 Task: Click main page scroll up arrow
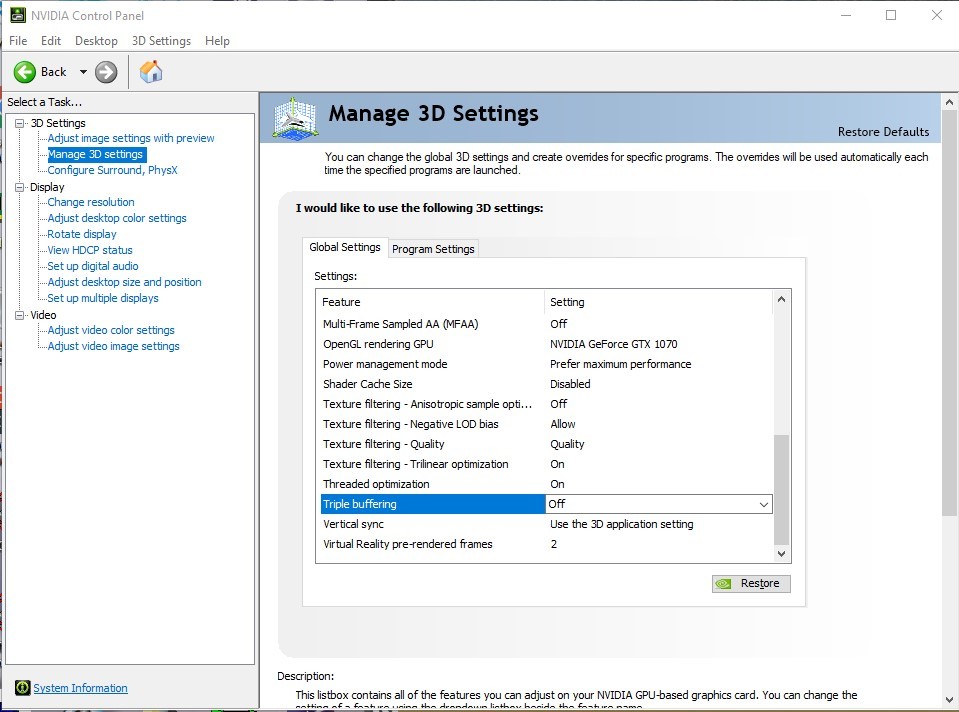pyautogui.click(x=949, y=102)
